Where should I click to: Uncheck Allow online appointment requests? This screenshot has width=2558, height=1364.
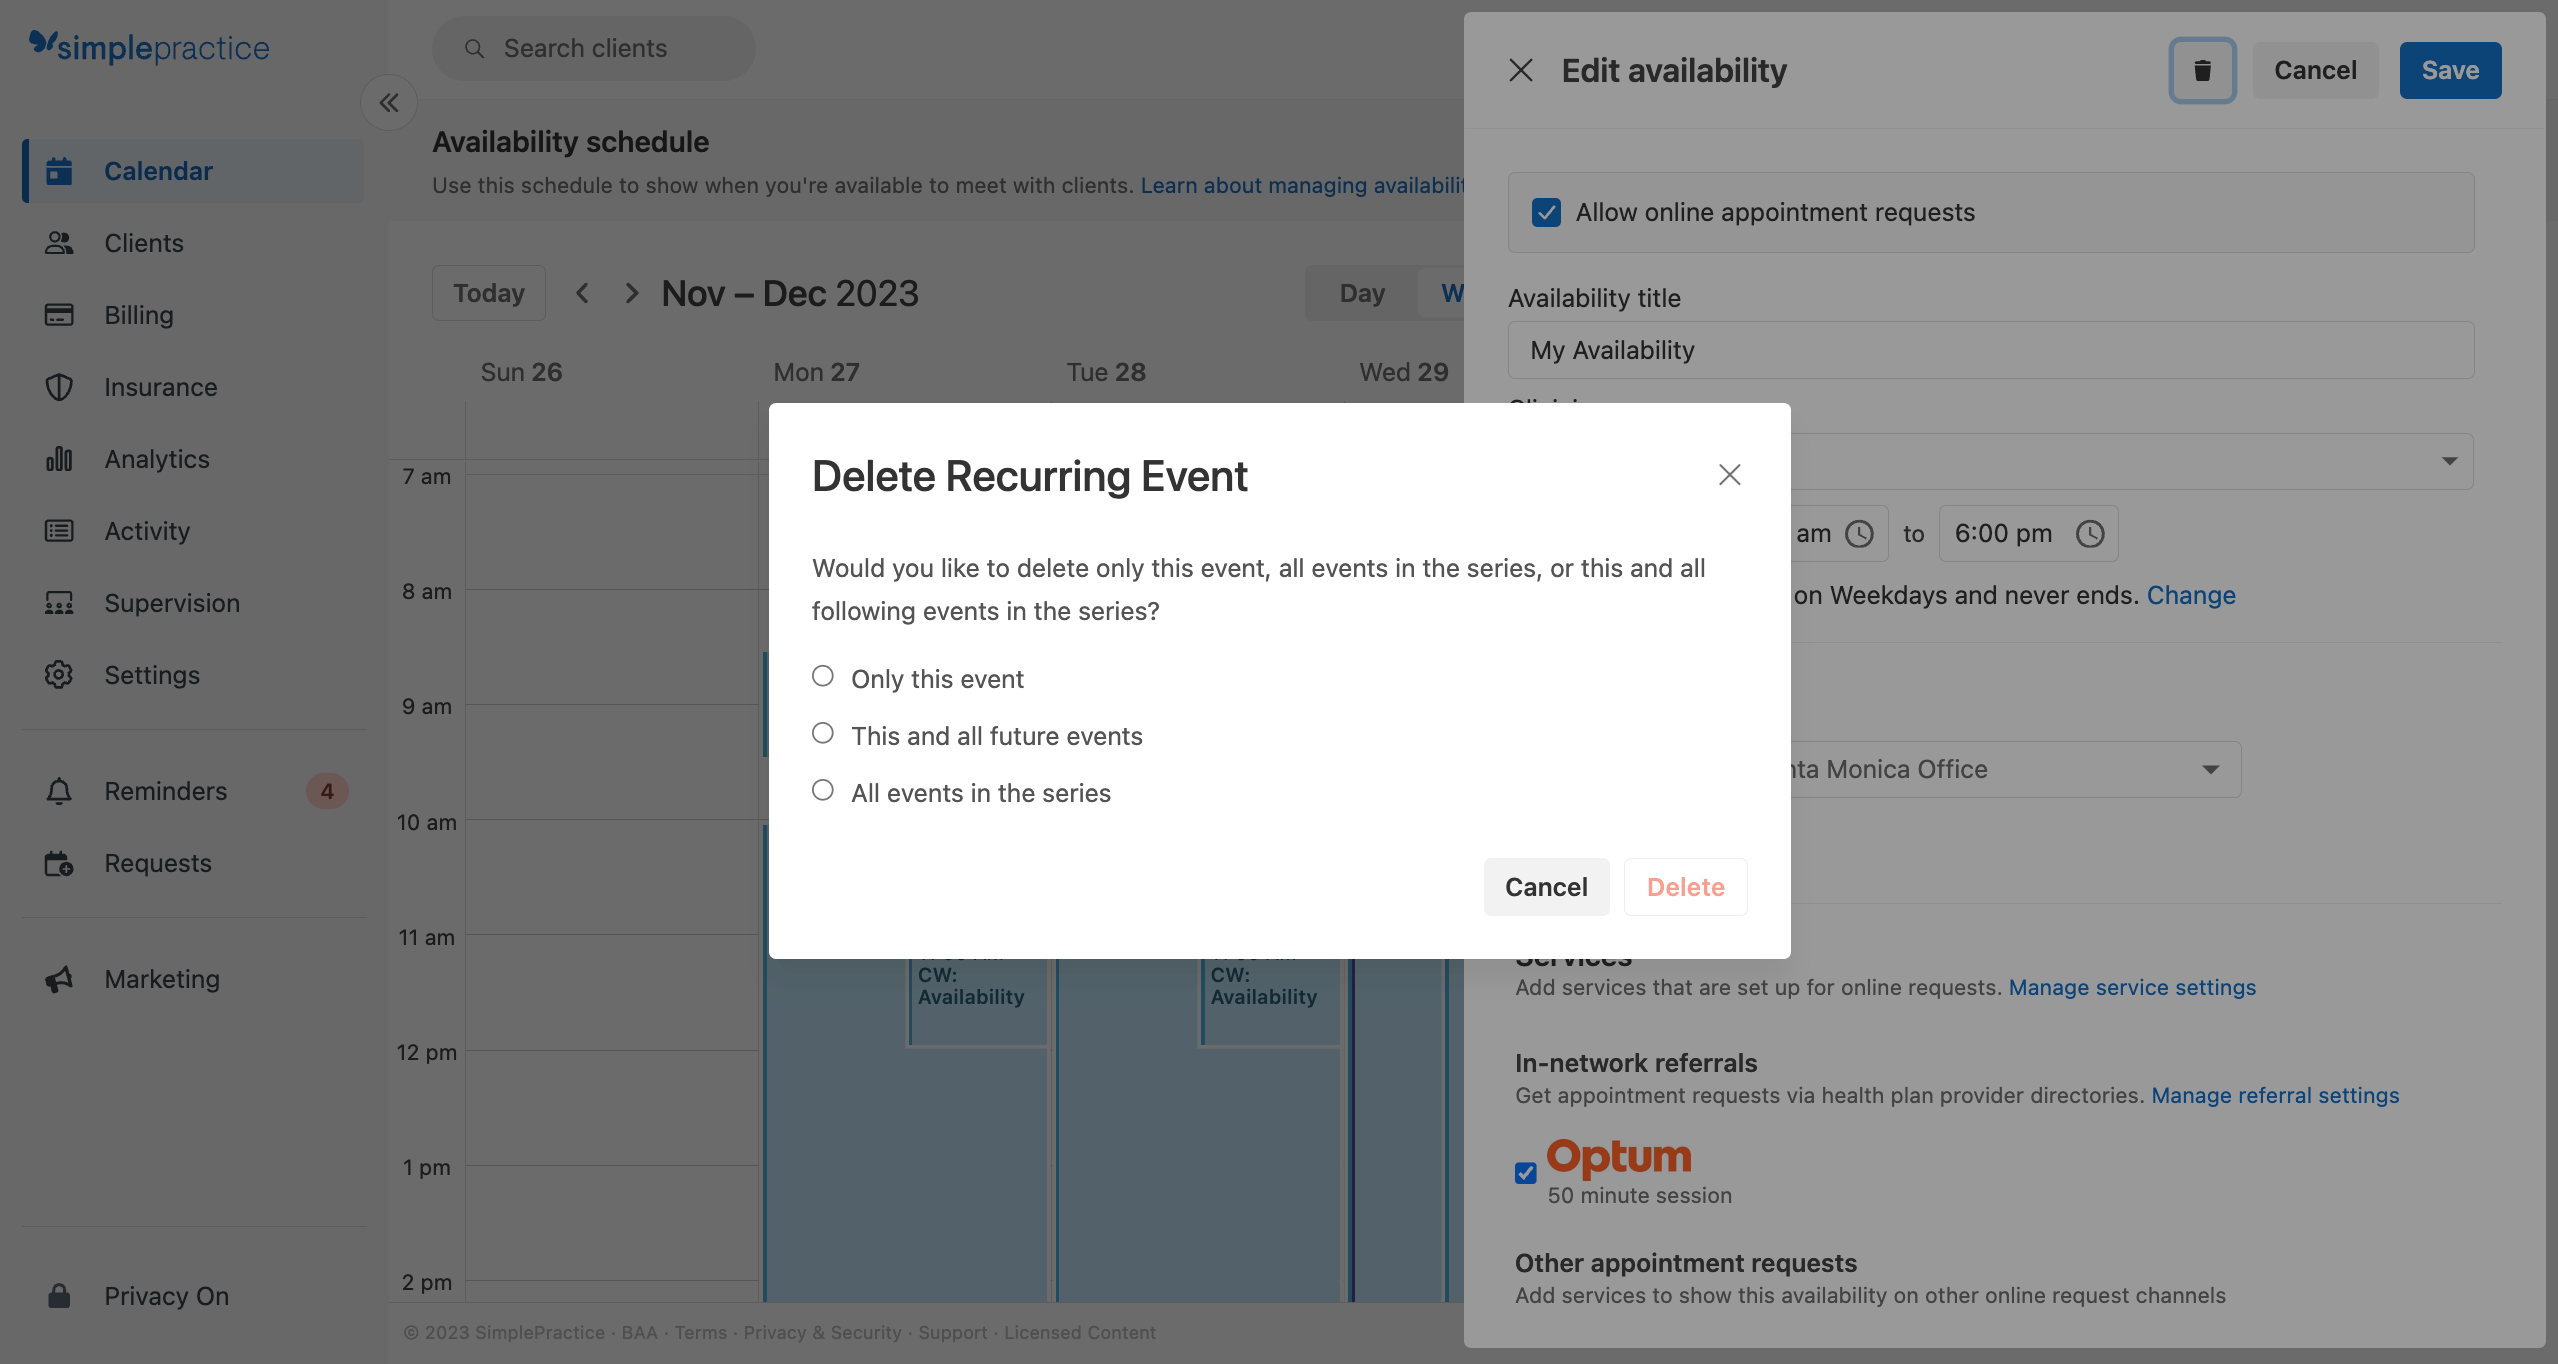pos(1547,212)
